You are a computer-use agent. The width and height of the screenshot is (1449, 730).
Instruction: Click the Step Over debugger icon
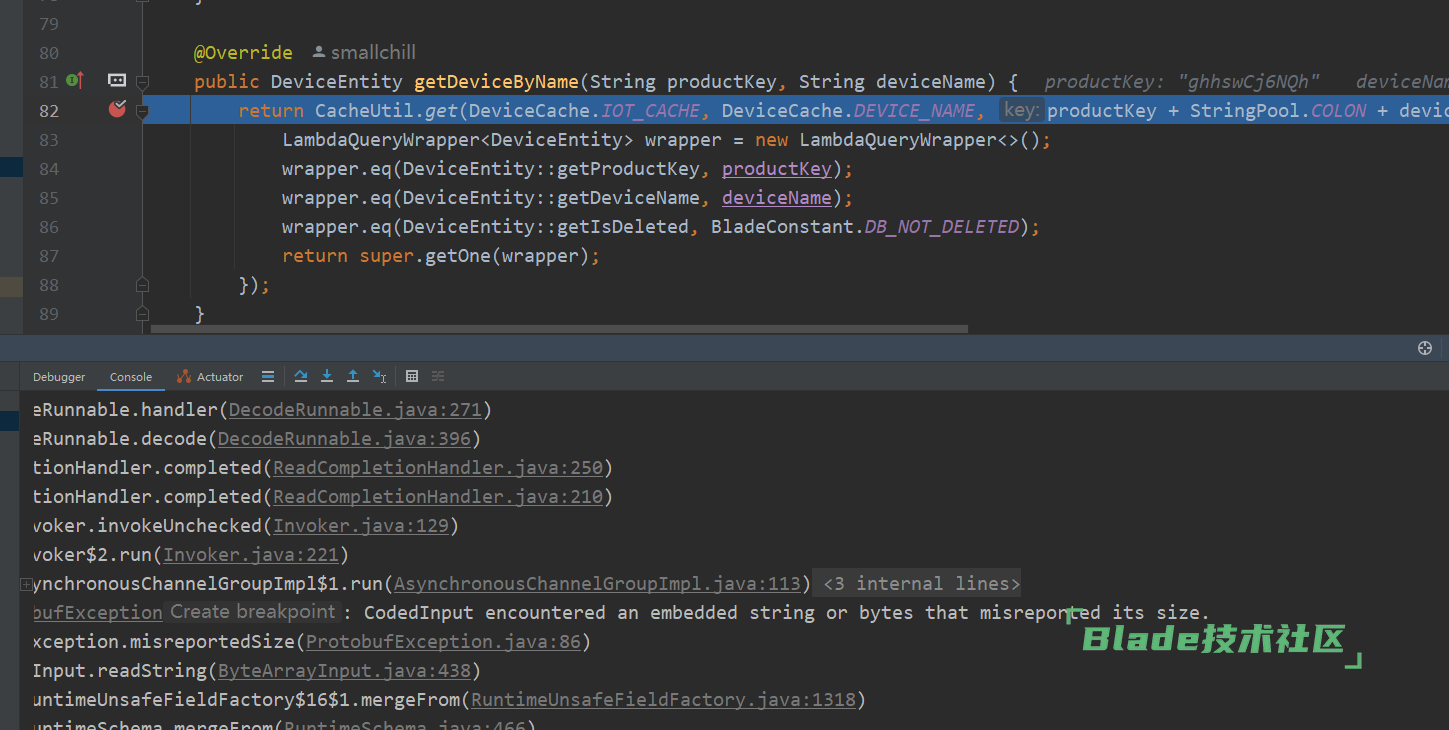tap(301, 376)
